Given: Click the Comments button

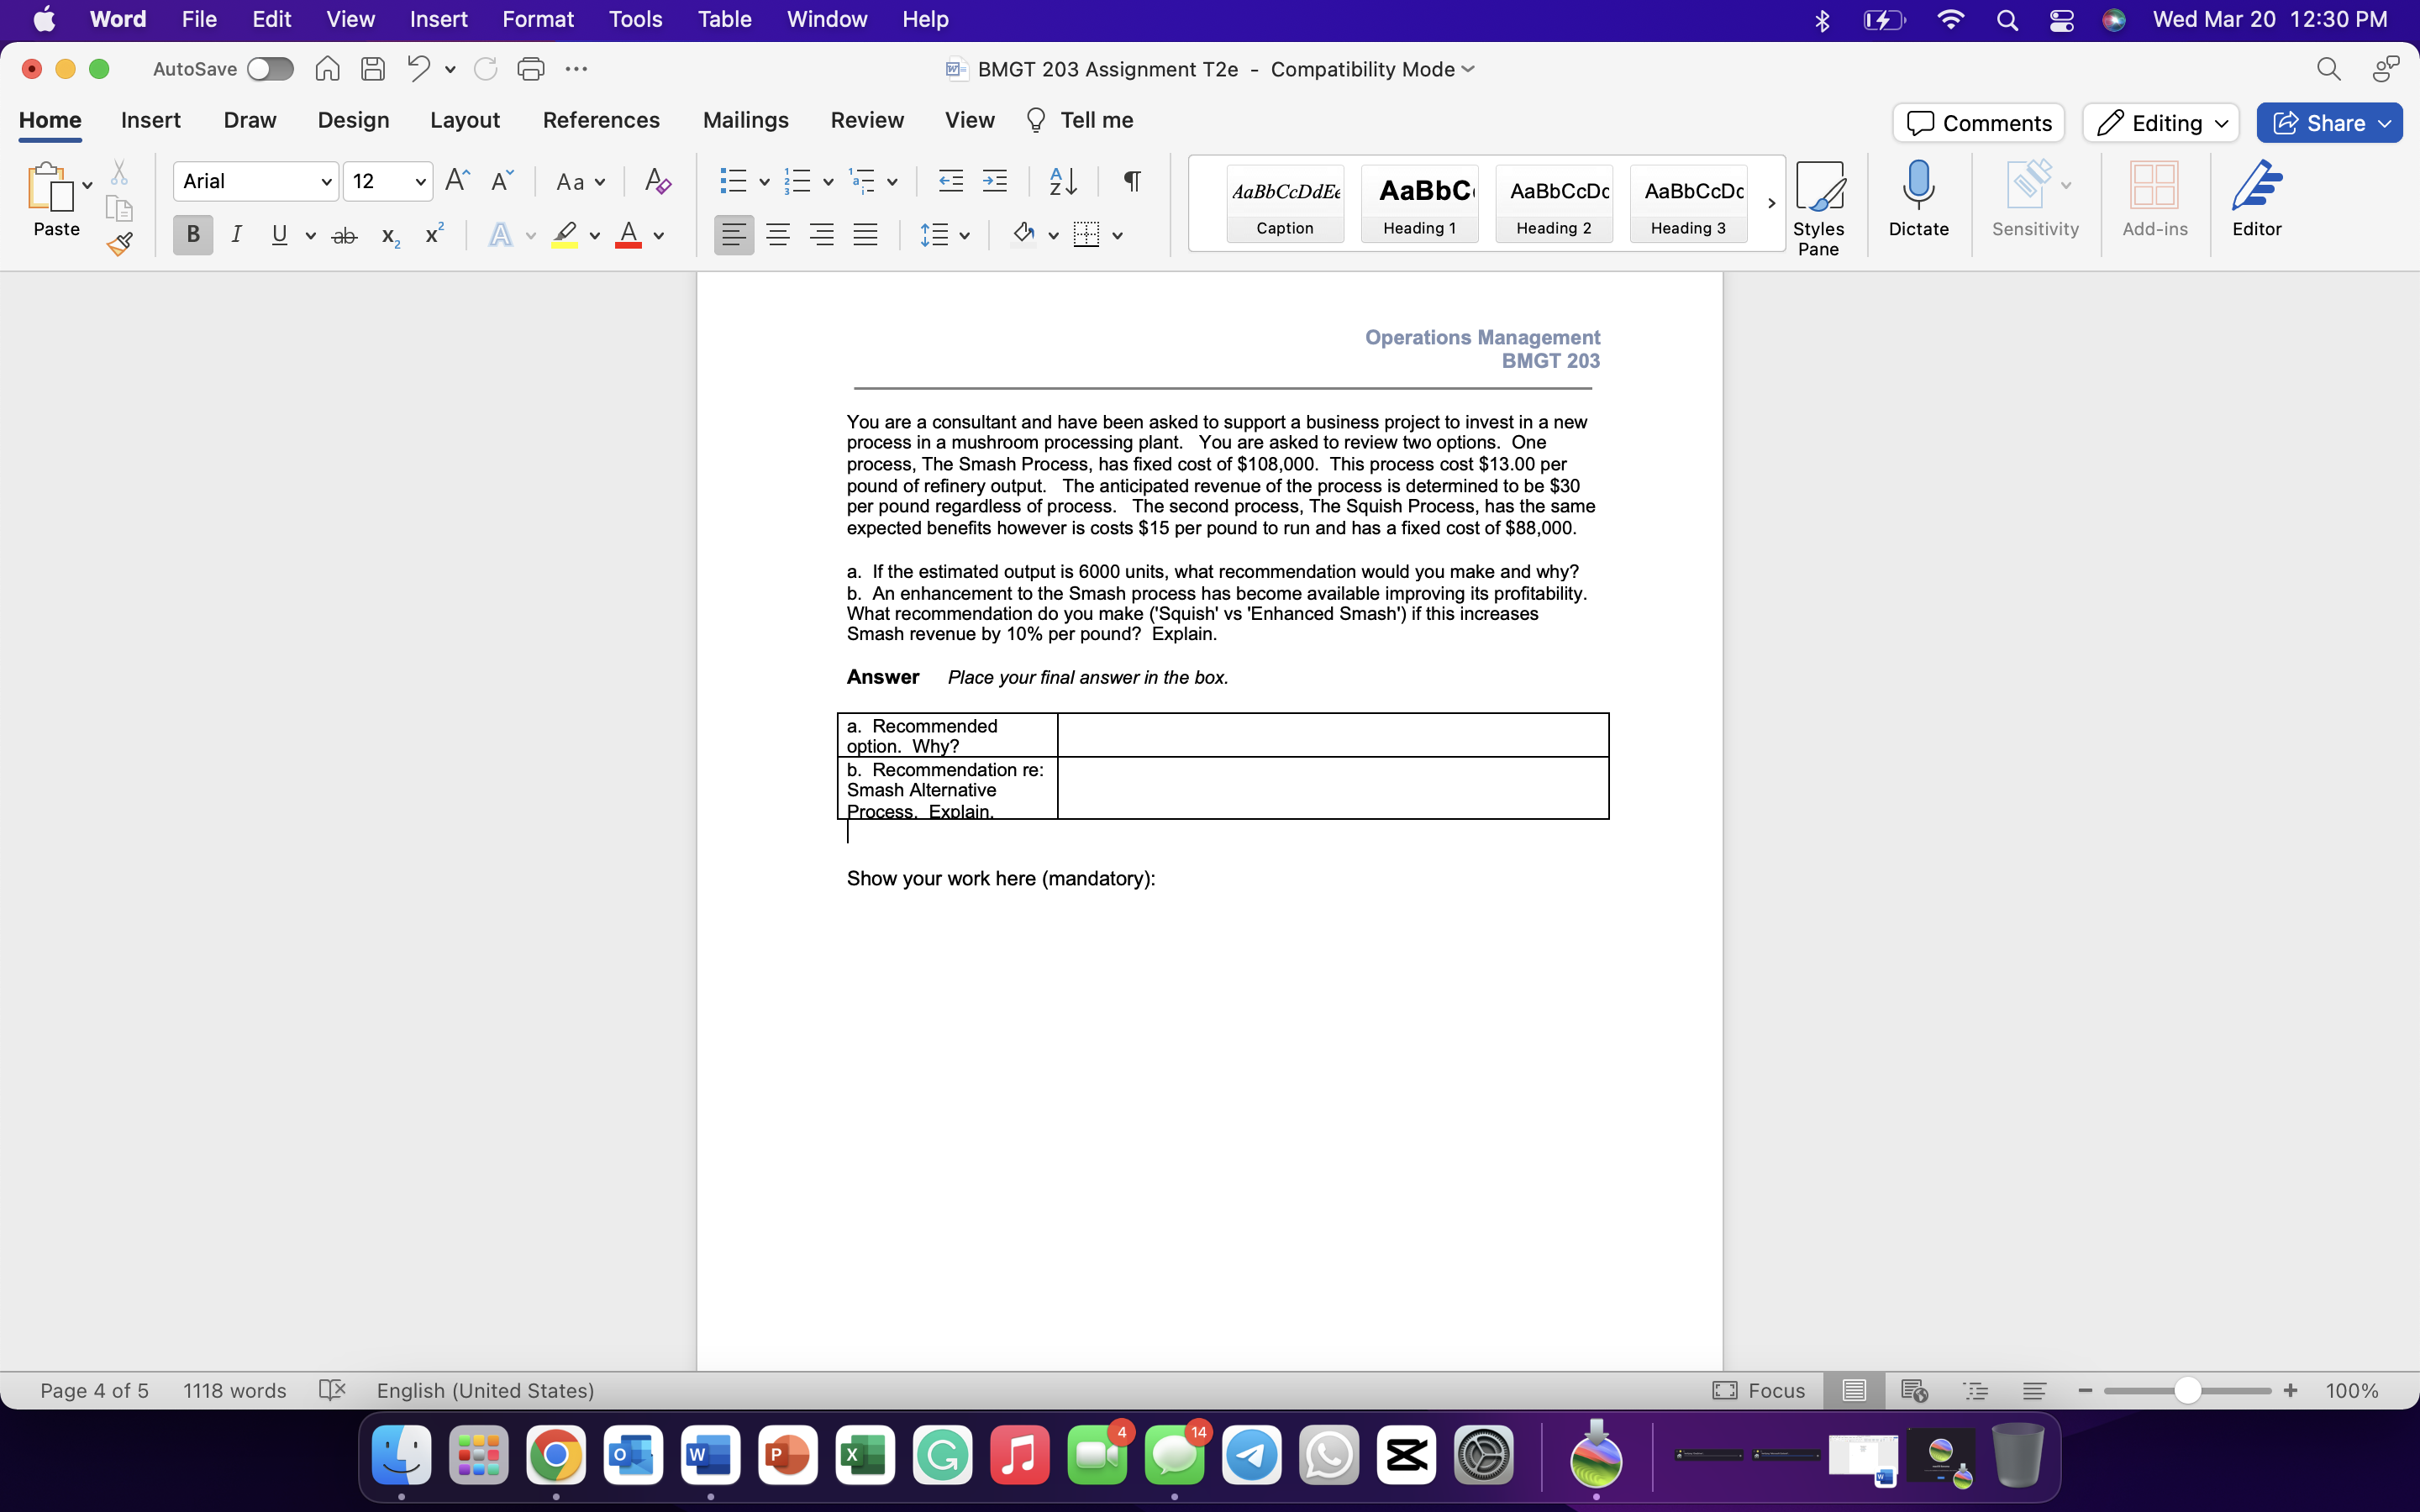Looking at the screenshot, I should click(x=1978, y=123).
